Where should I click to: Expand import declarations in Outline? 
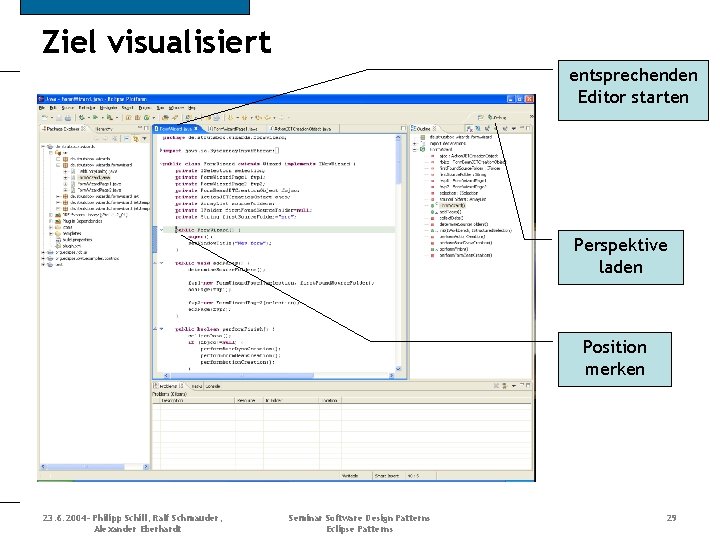[414, 143]
